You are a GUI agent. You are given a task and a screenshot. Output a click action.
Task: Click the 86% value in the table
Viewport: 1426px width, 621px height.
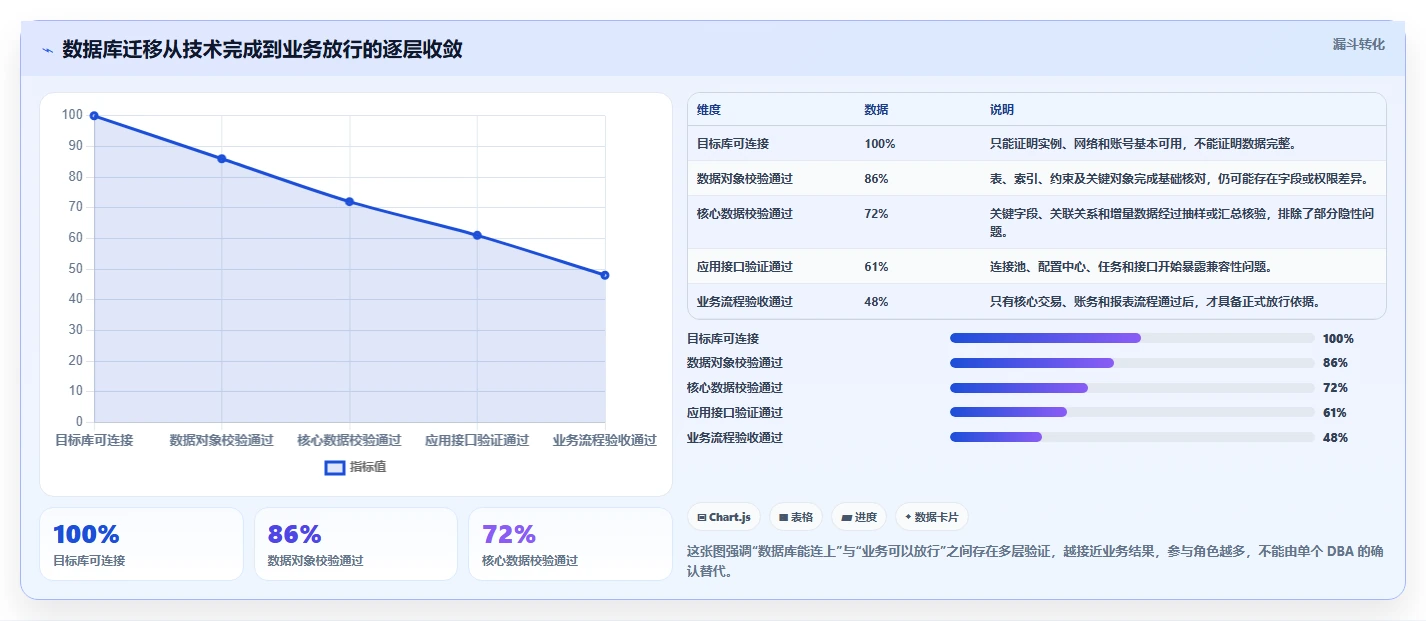click(876, 179)
